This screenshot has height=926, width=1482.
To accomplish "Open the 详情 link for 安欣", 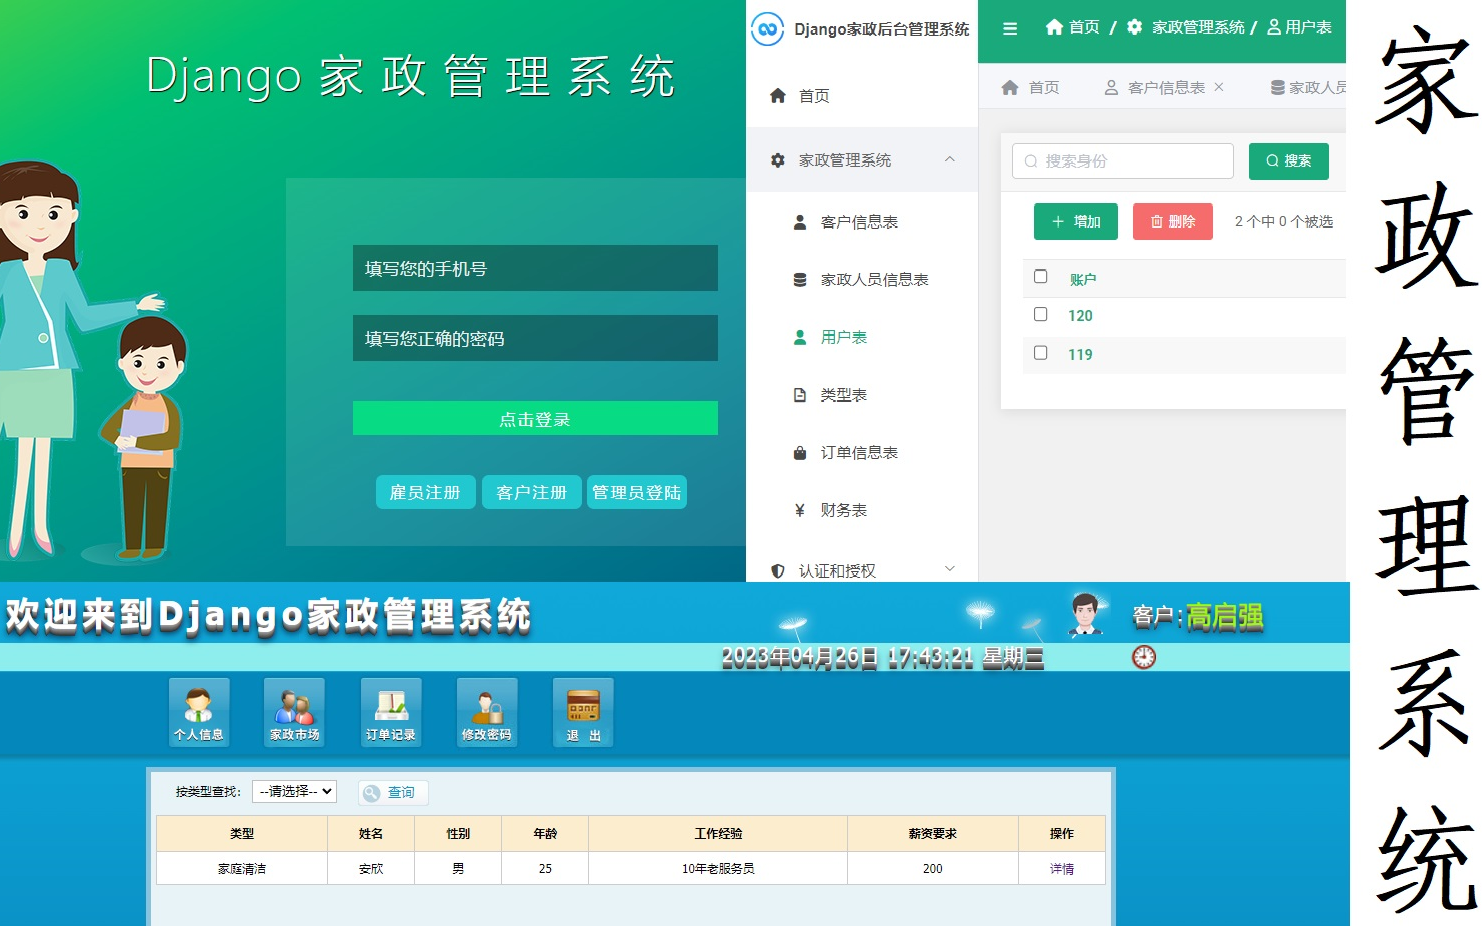I will click(x=1062, y=869).
